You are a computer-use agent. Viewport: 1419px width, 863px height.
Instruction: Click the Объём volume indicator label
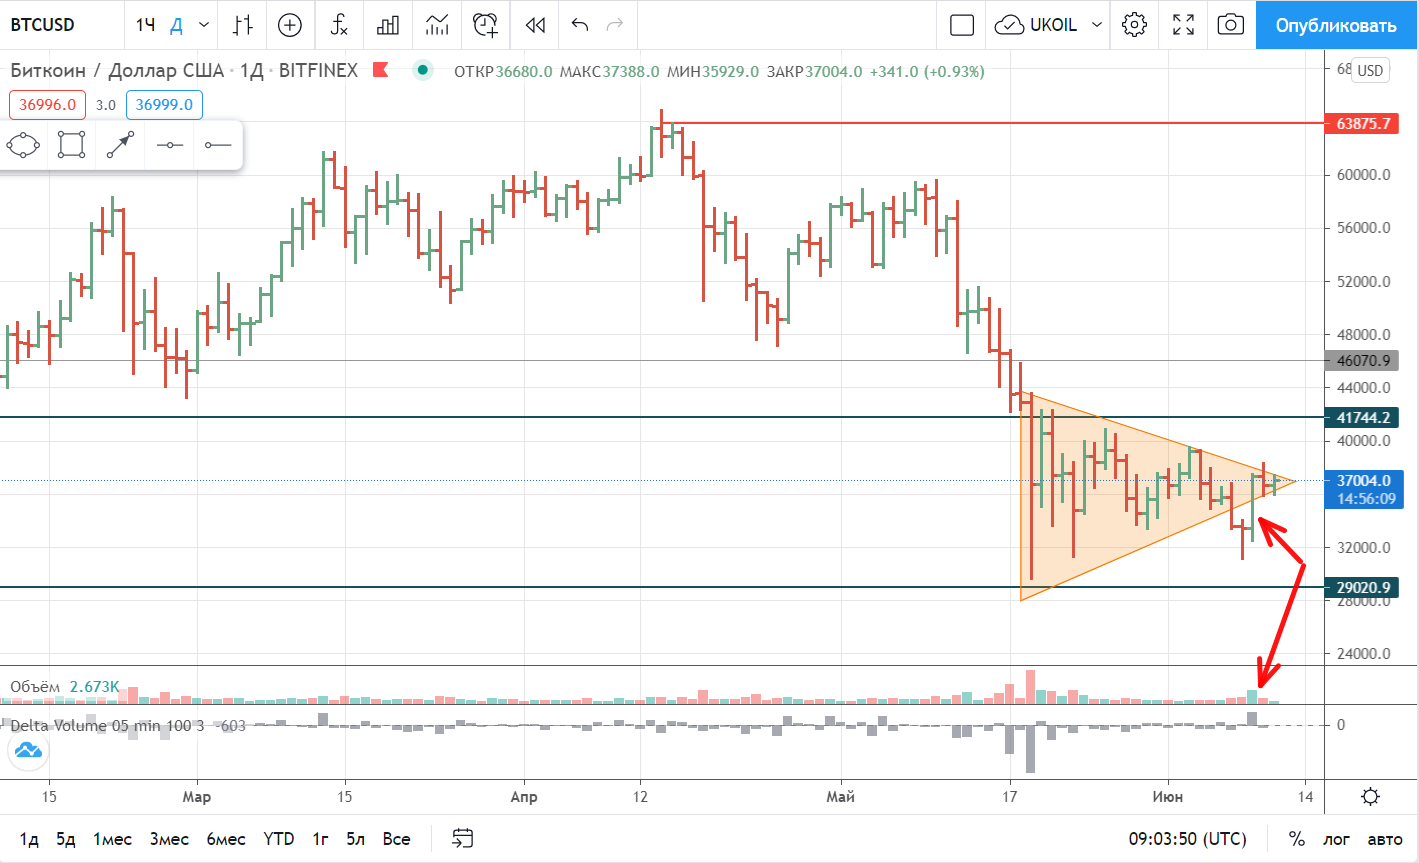[x=35, y=687]
